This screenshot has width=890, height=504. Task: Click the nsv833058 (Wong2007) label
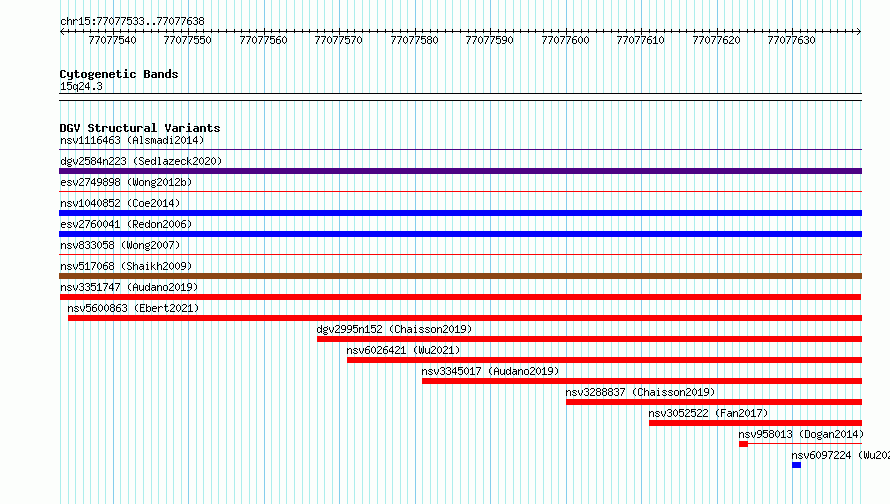(x=120, y=245)
